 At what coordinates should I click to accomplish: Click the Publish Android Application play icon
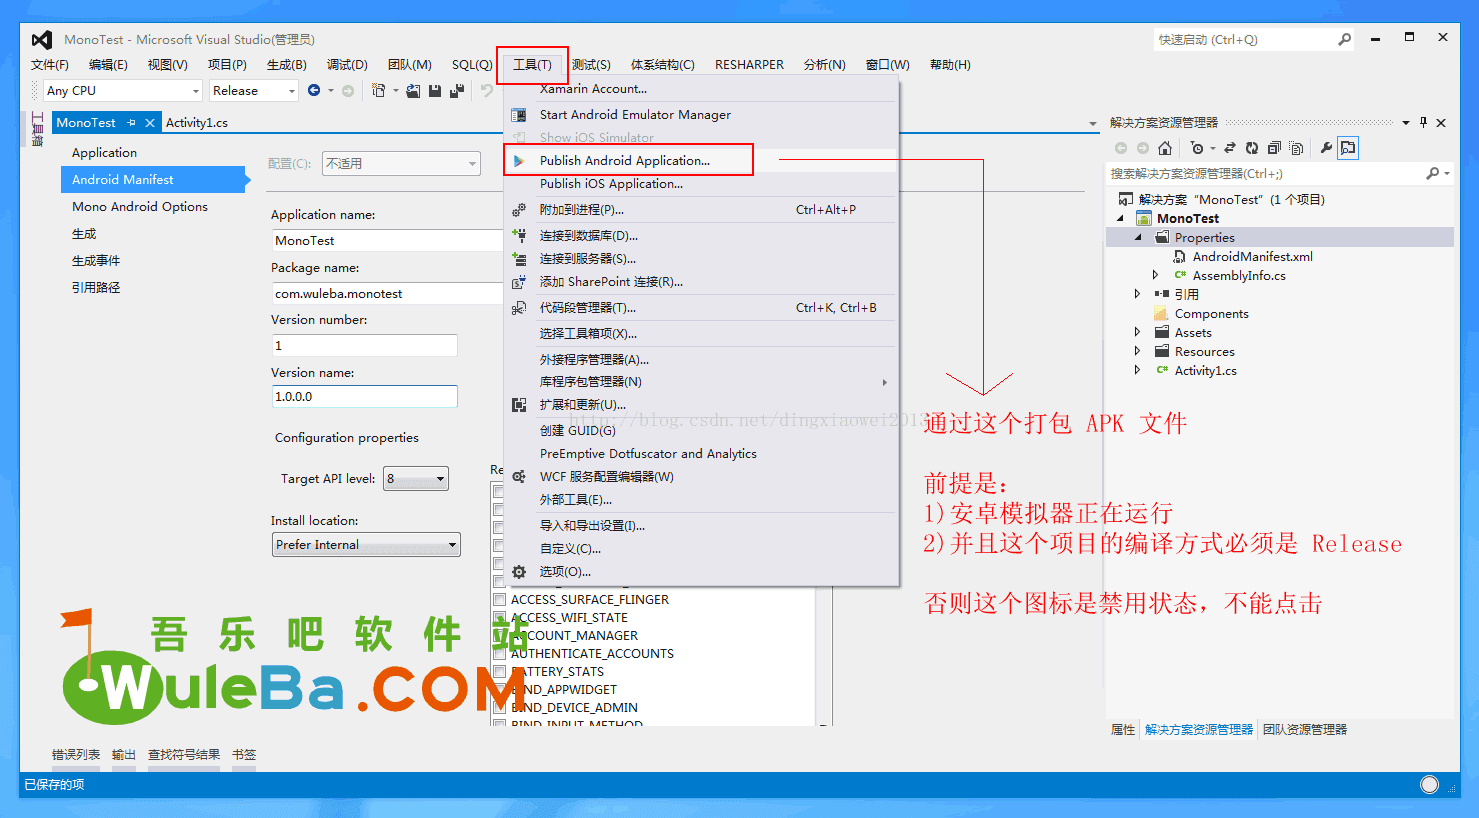tap(519, 160)
